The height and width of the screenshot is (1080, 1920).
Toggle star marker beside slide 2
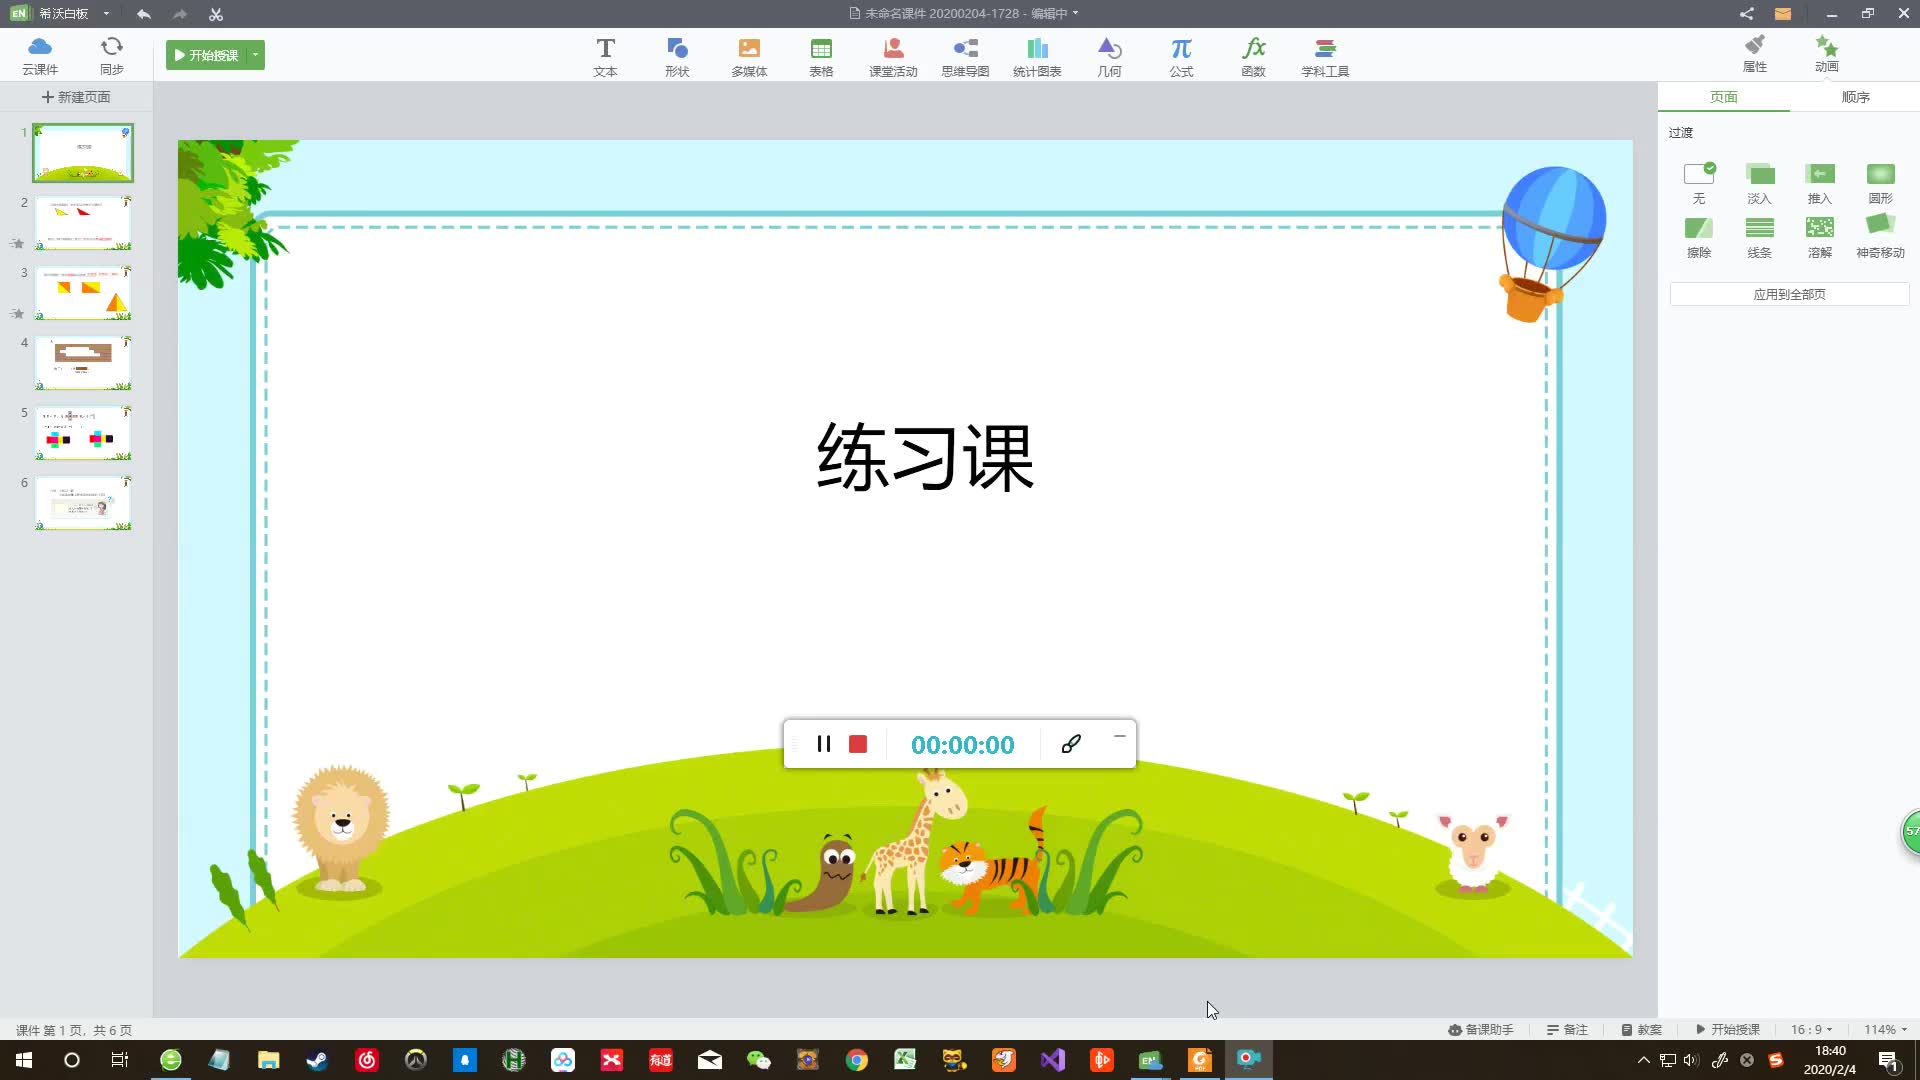click(x=17, y=243)
